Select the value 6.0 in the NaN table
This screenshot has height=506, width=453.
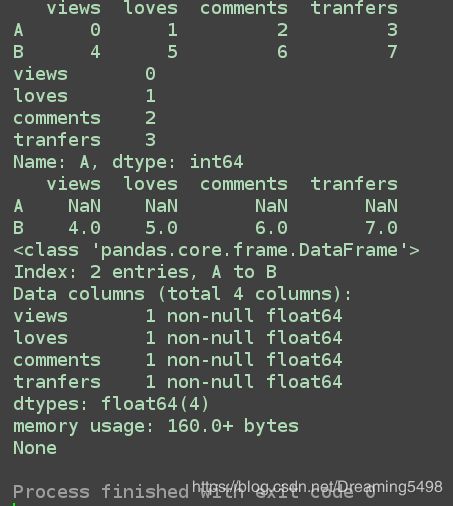click(x=271, y=228)
